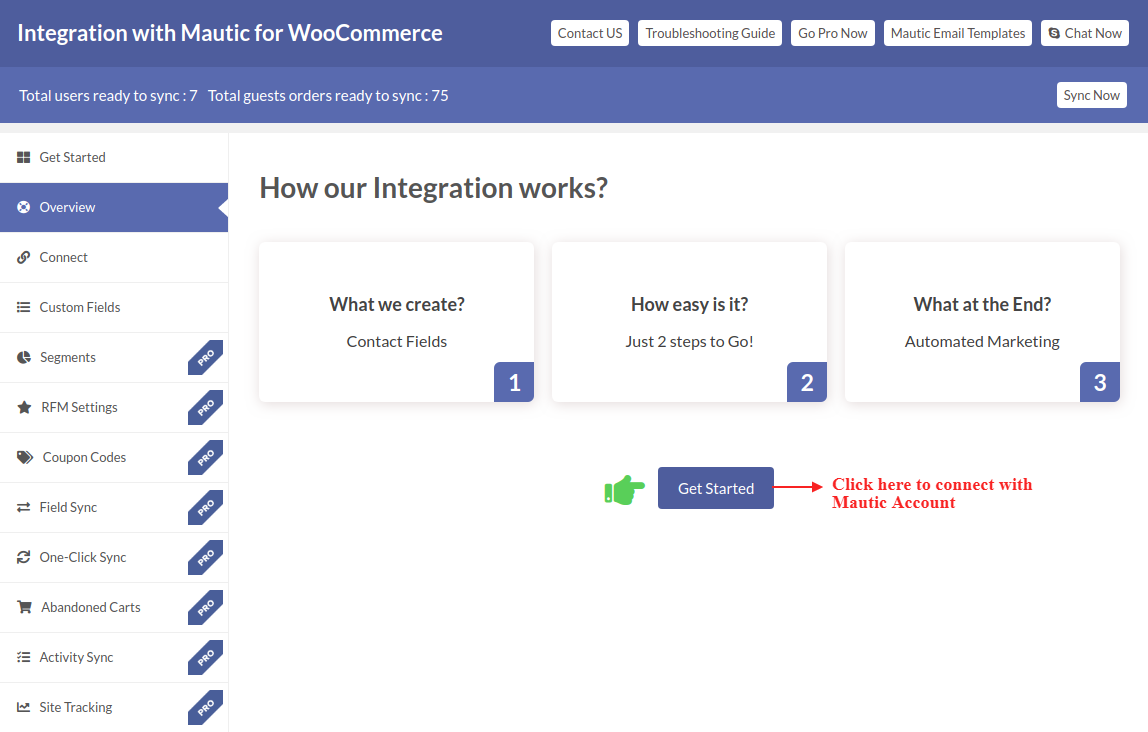Click the RFM Settings star icon
This screenshot has width=1148, height=732.
24,407
